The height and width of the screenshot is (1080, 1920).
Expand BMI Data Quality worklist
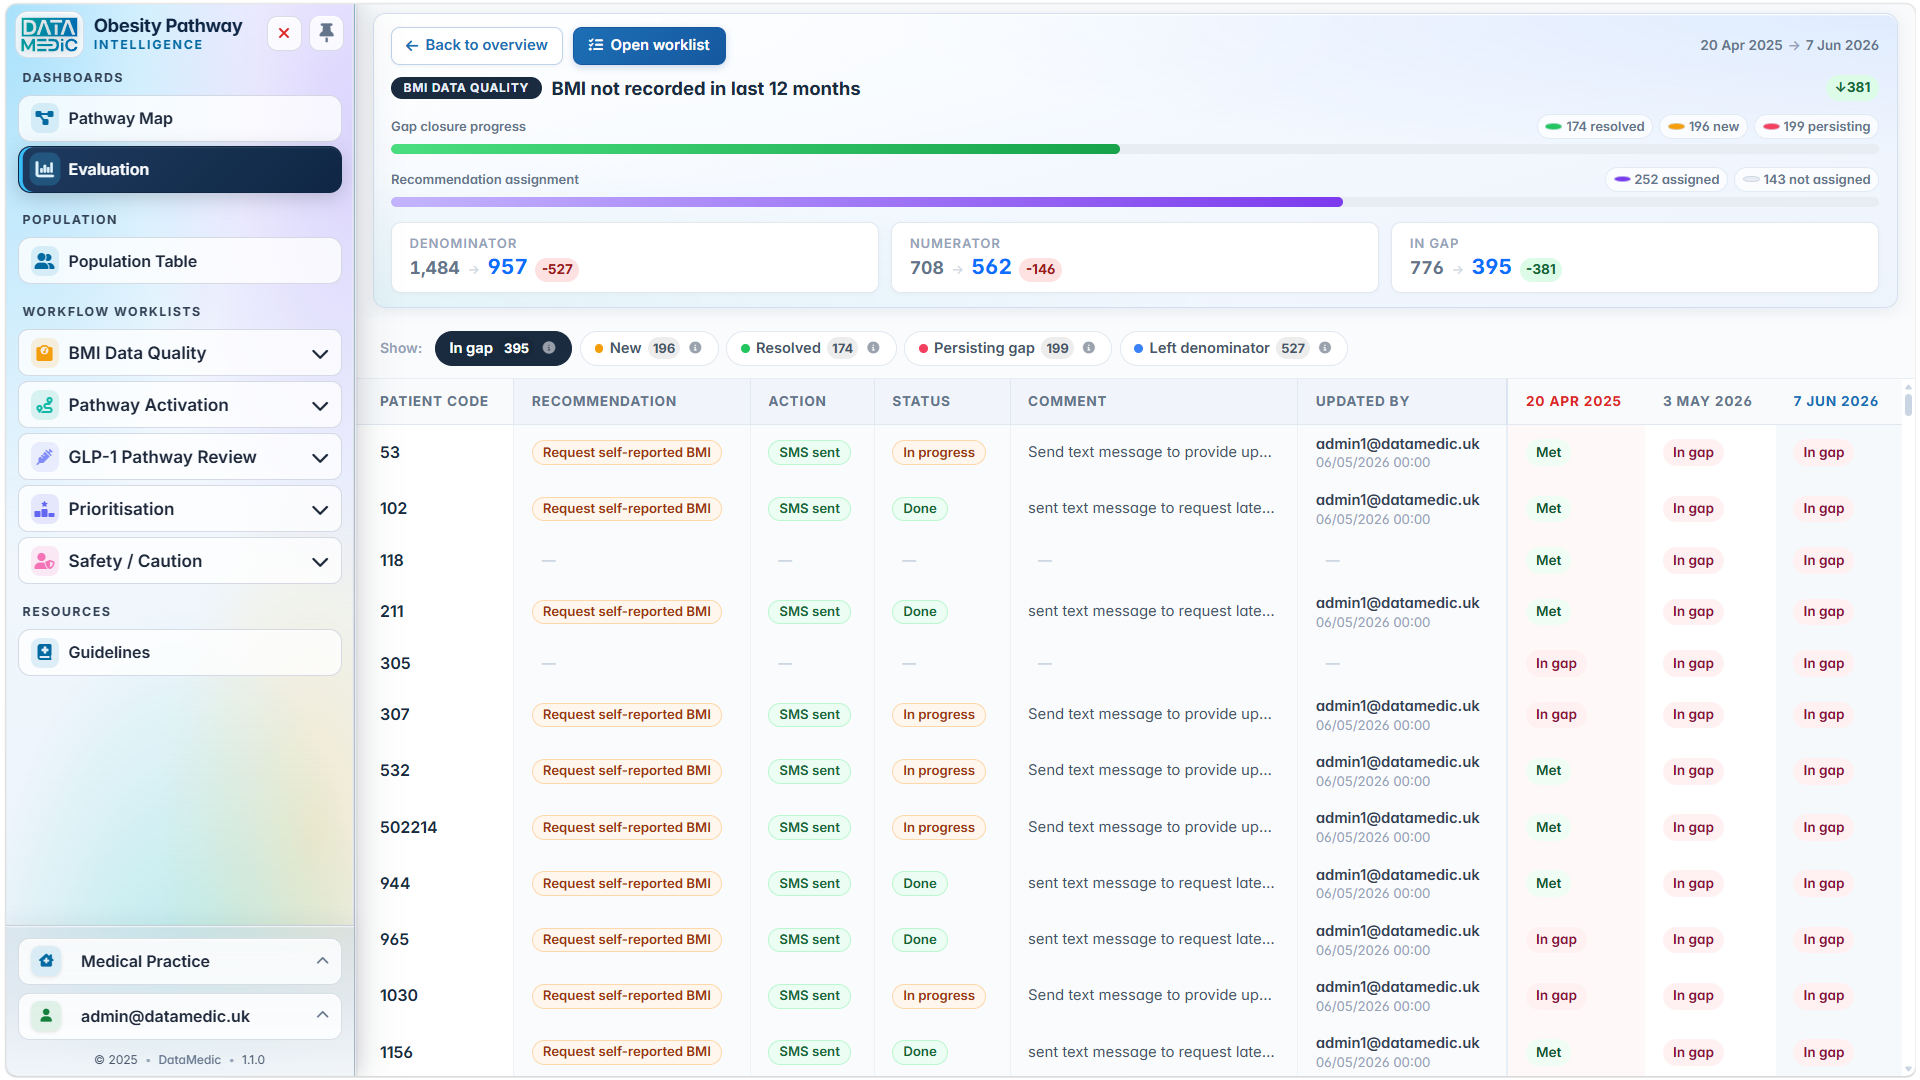click(320, 353)
